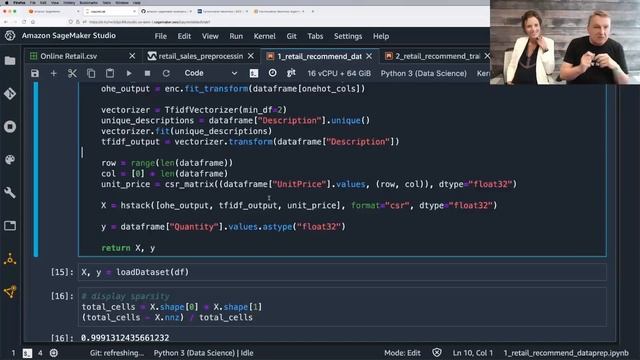Open the Git menu
Viewport: 640px width, 360px height.
[291, 36]
